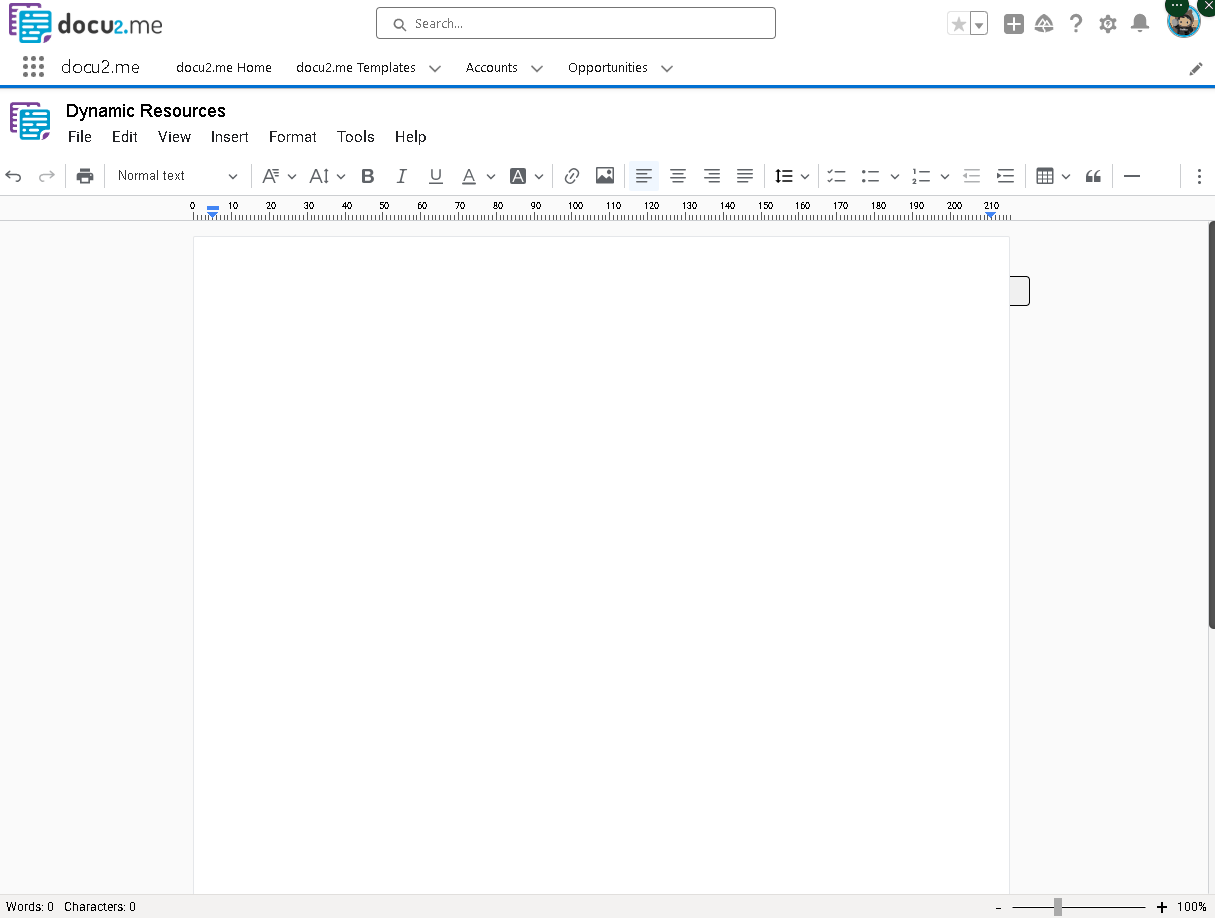This screenshot has height=918, width=1215.
Task: Expand the Opportunities tab chevron
Action: point(667,69)
